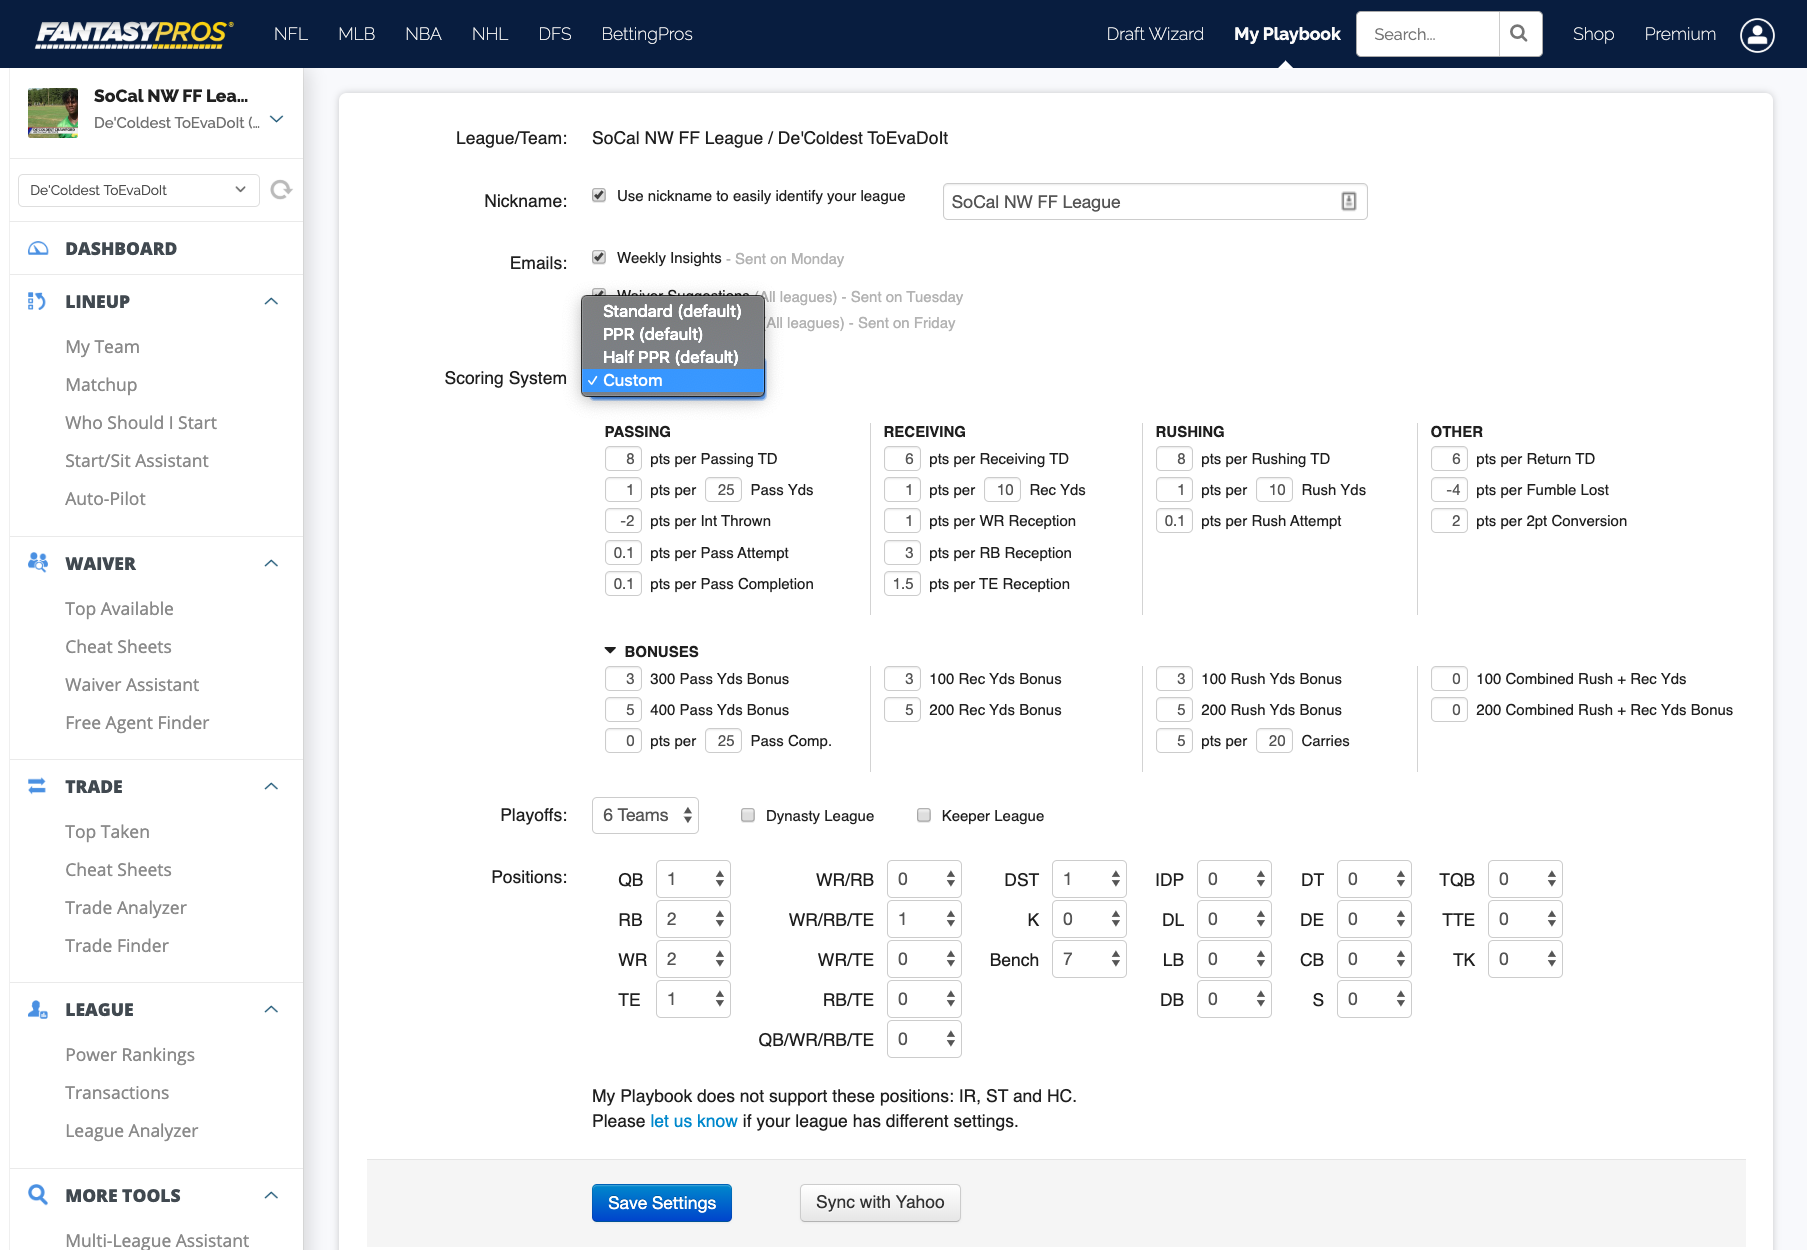1807x1250 pixels.
Task: Go to BettingPros
Action: 647,34
